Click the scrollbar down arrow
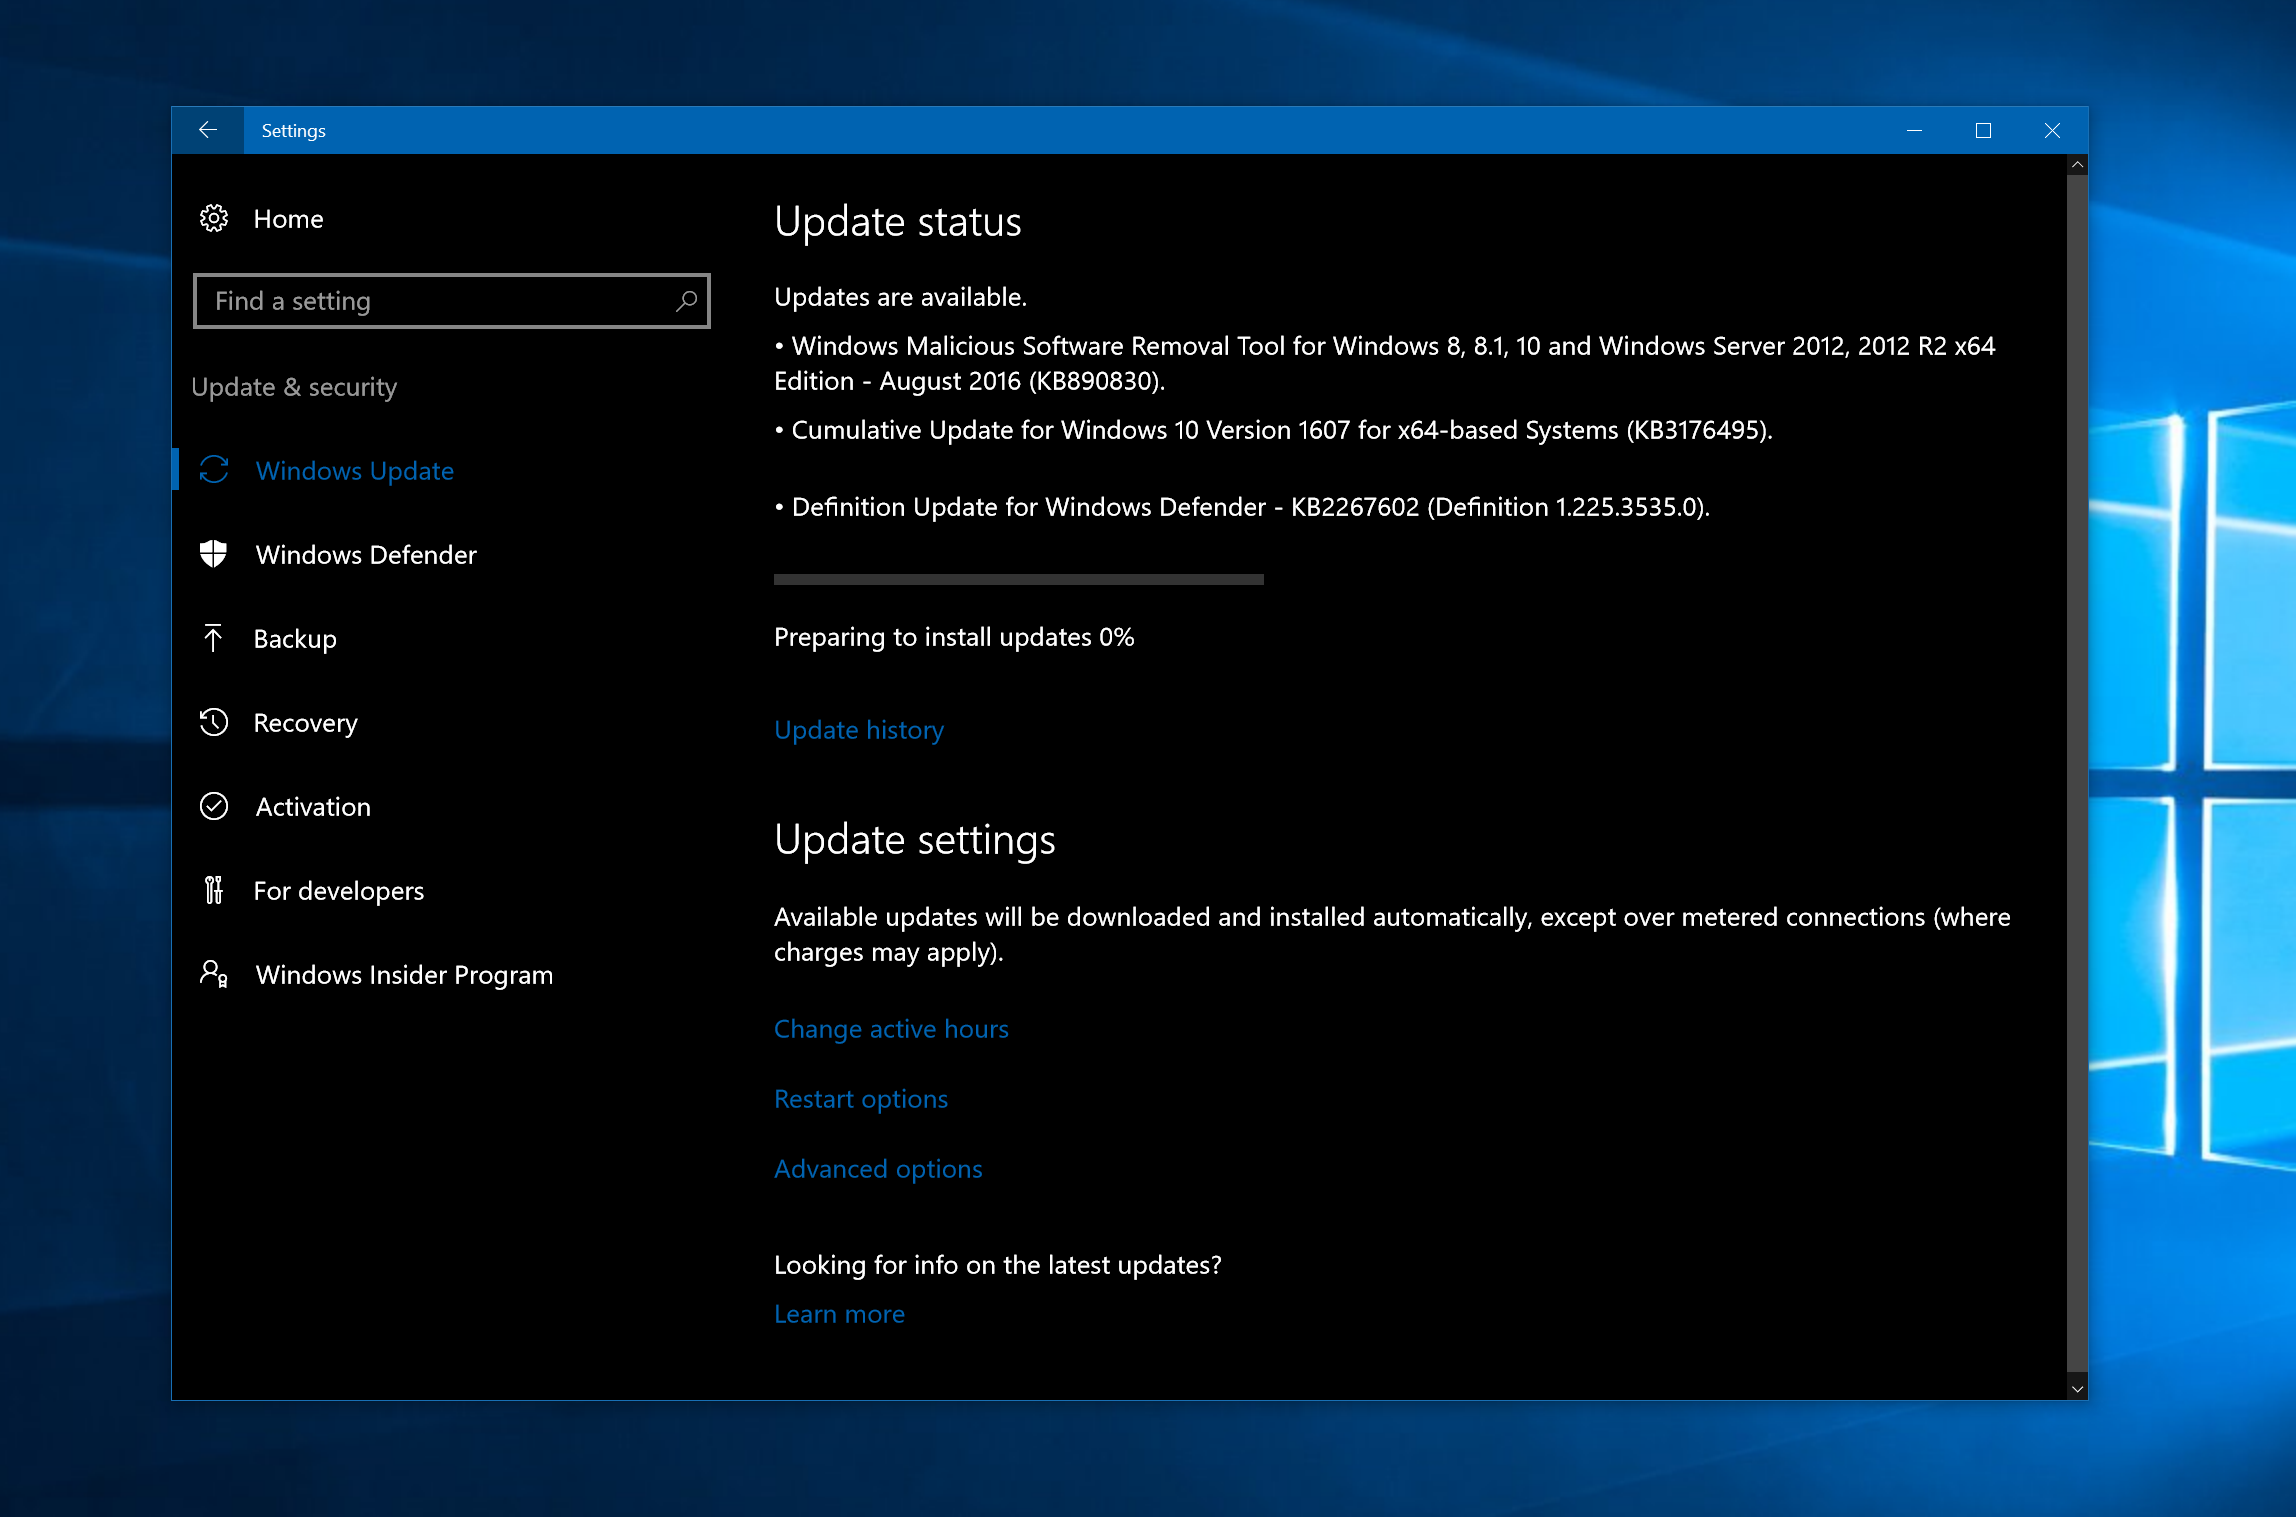Image resolution: width=2296 pixels, height=1517 pixels. [x=2077, y=1389]
